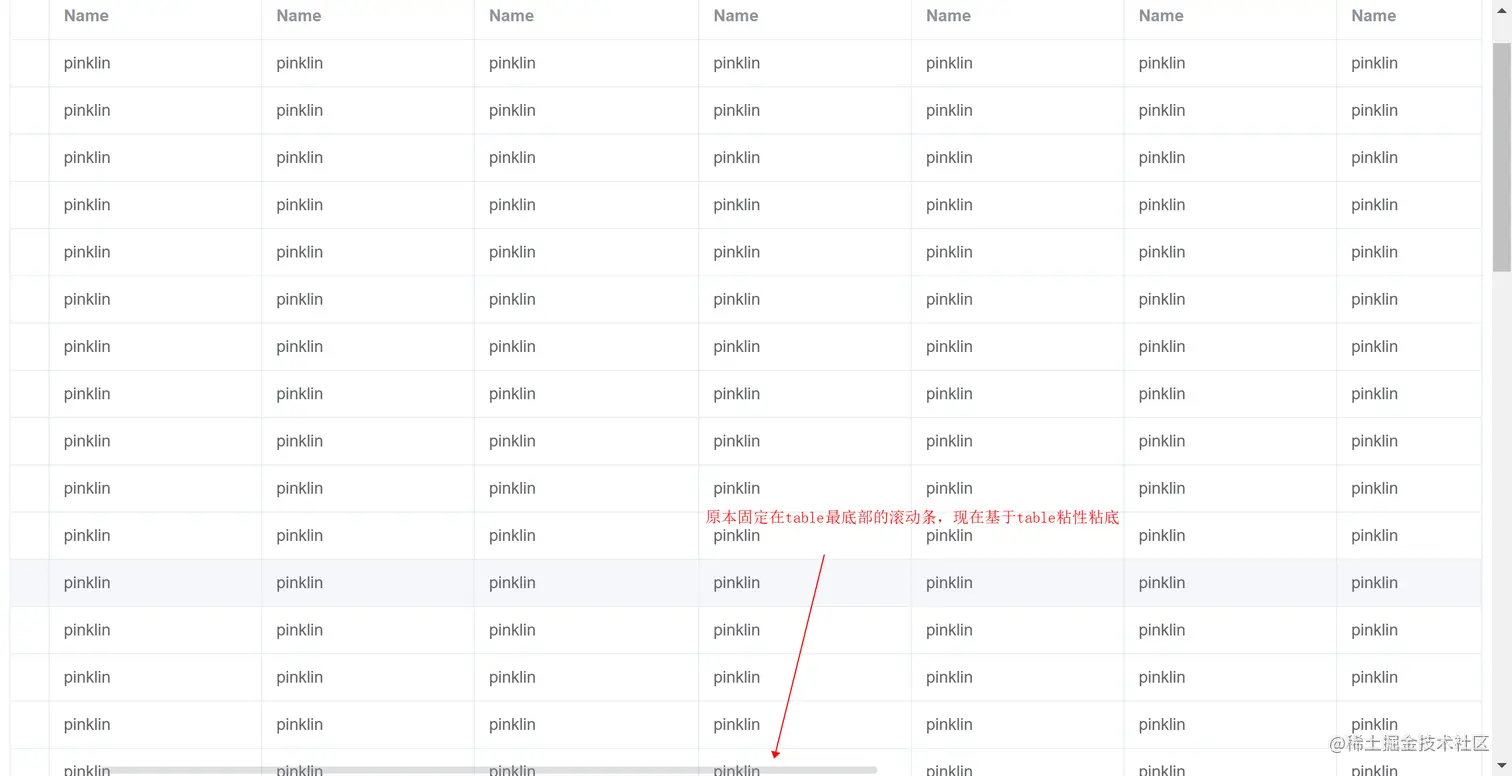The image size is (1512, 776).
Task: Click the page's vertical scrollbar thumb
Action: point(1501,157)
